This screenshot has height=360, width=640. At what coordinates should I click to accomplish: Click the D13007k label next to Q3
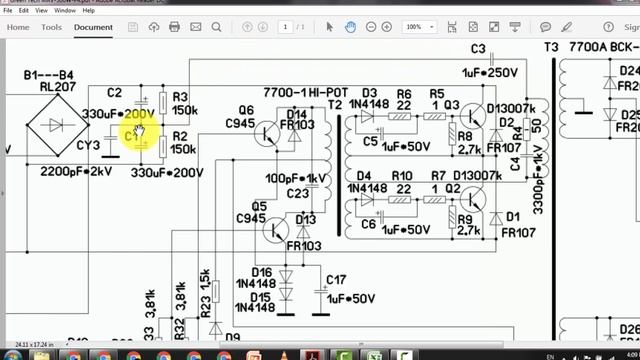click(511, 109)
